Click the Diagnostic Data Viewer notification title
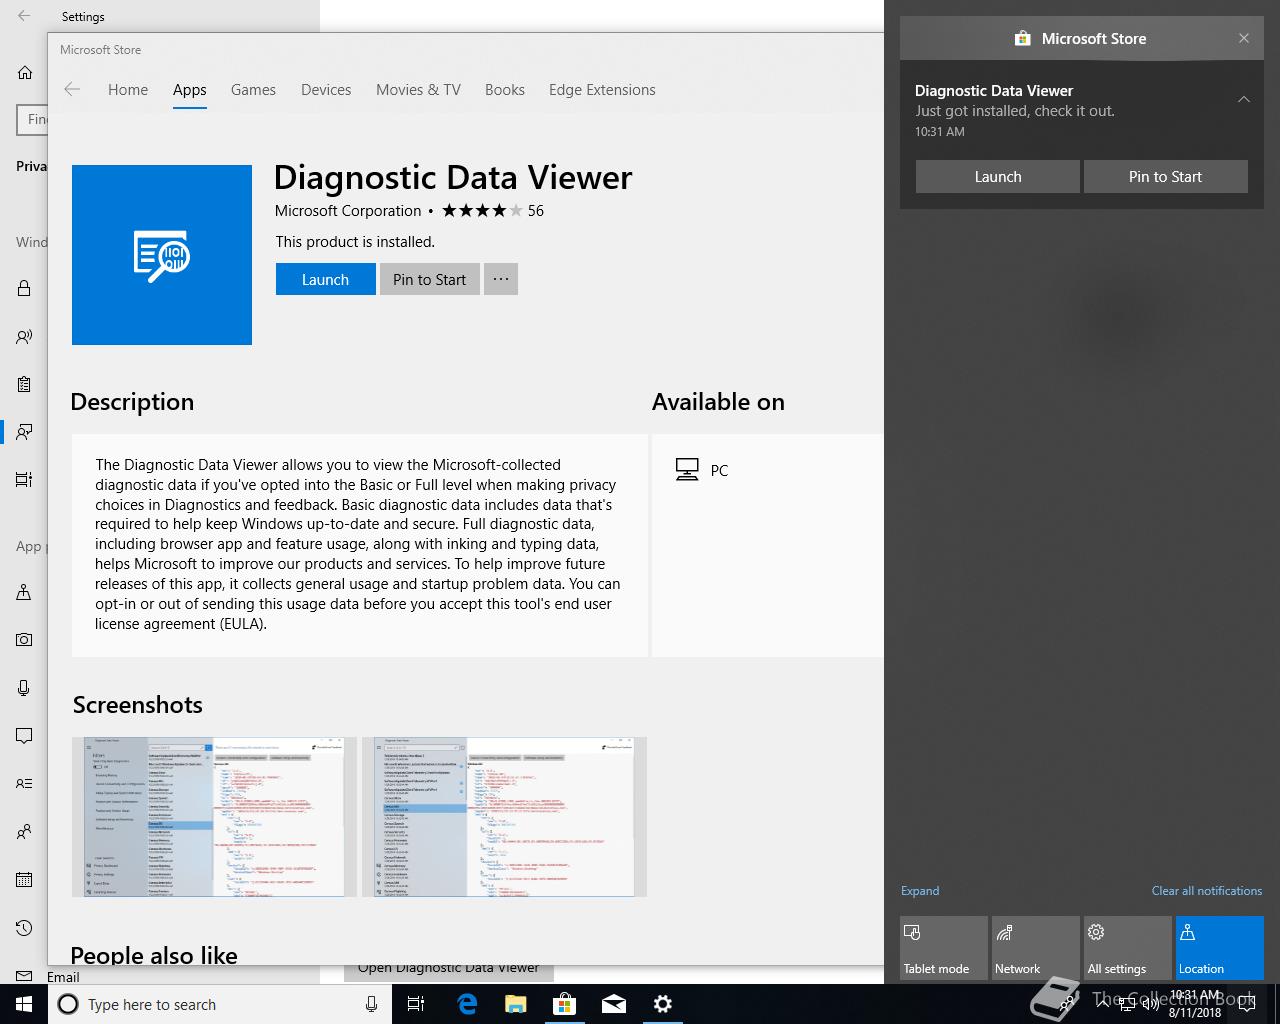1280x1024 pixels. [x=994, y=90]
